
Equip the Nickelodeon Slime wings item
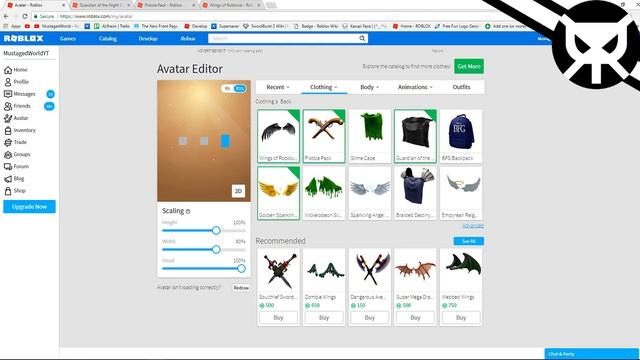tap(324, 193)
